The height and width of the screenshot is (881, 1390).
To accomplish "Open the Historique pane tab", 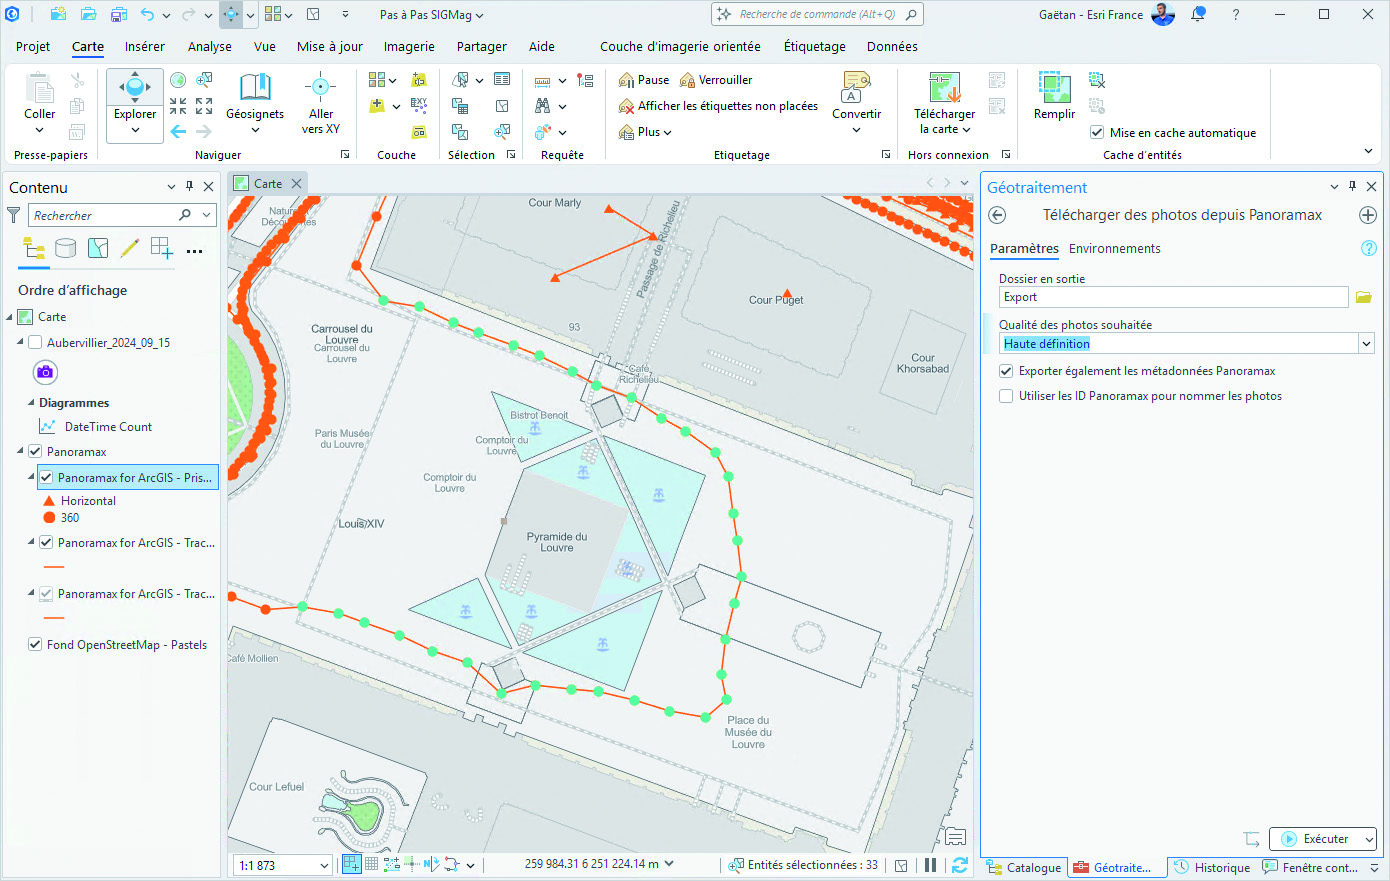I will click(x=1212, y=867).
